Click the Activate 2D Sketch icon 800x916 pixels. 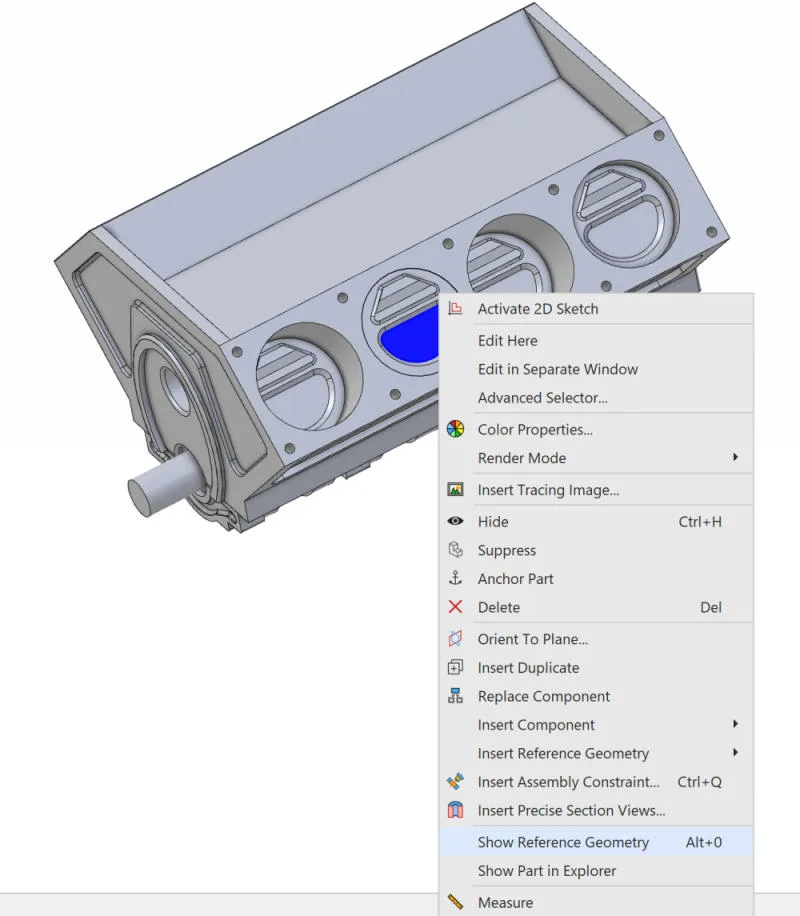pos(455,308)
